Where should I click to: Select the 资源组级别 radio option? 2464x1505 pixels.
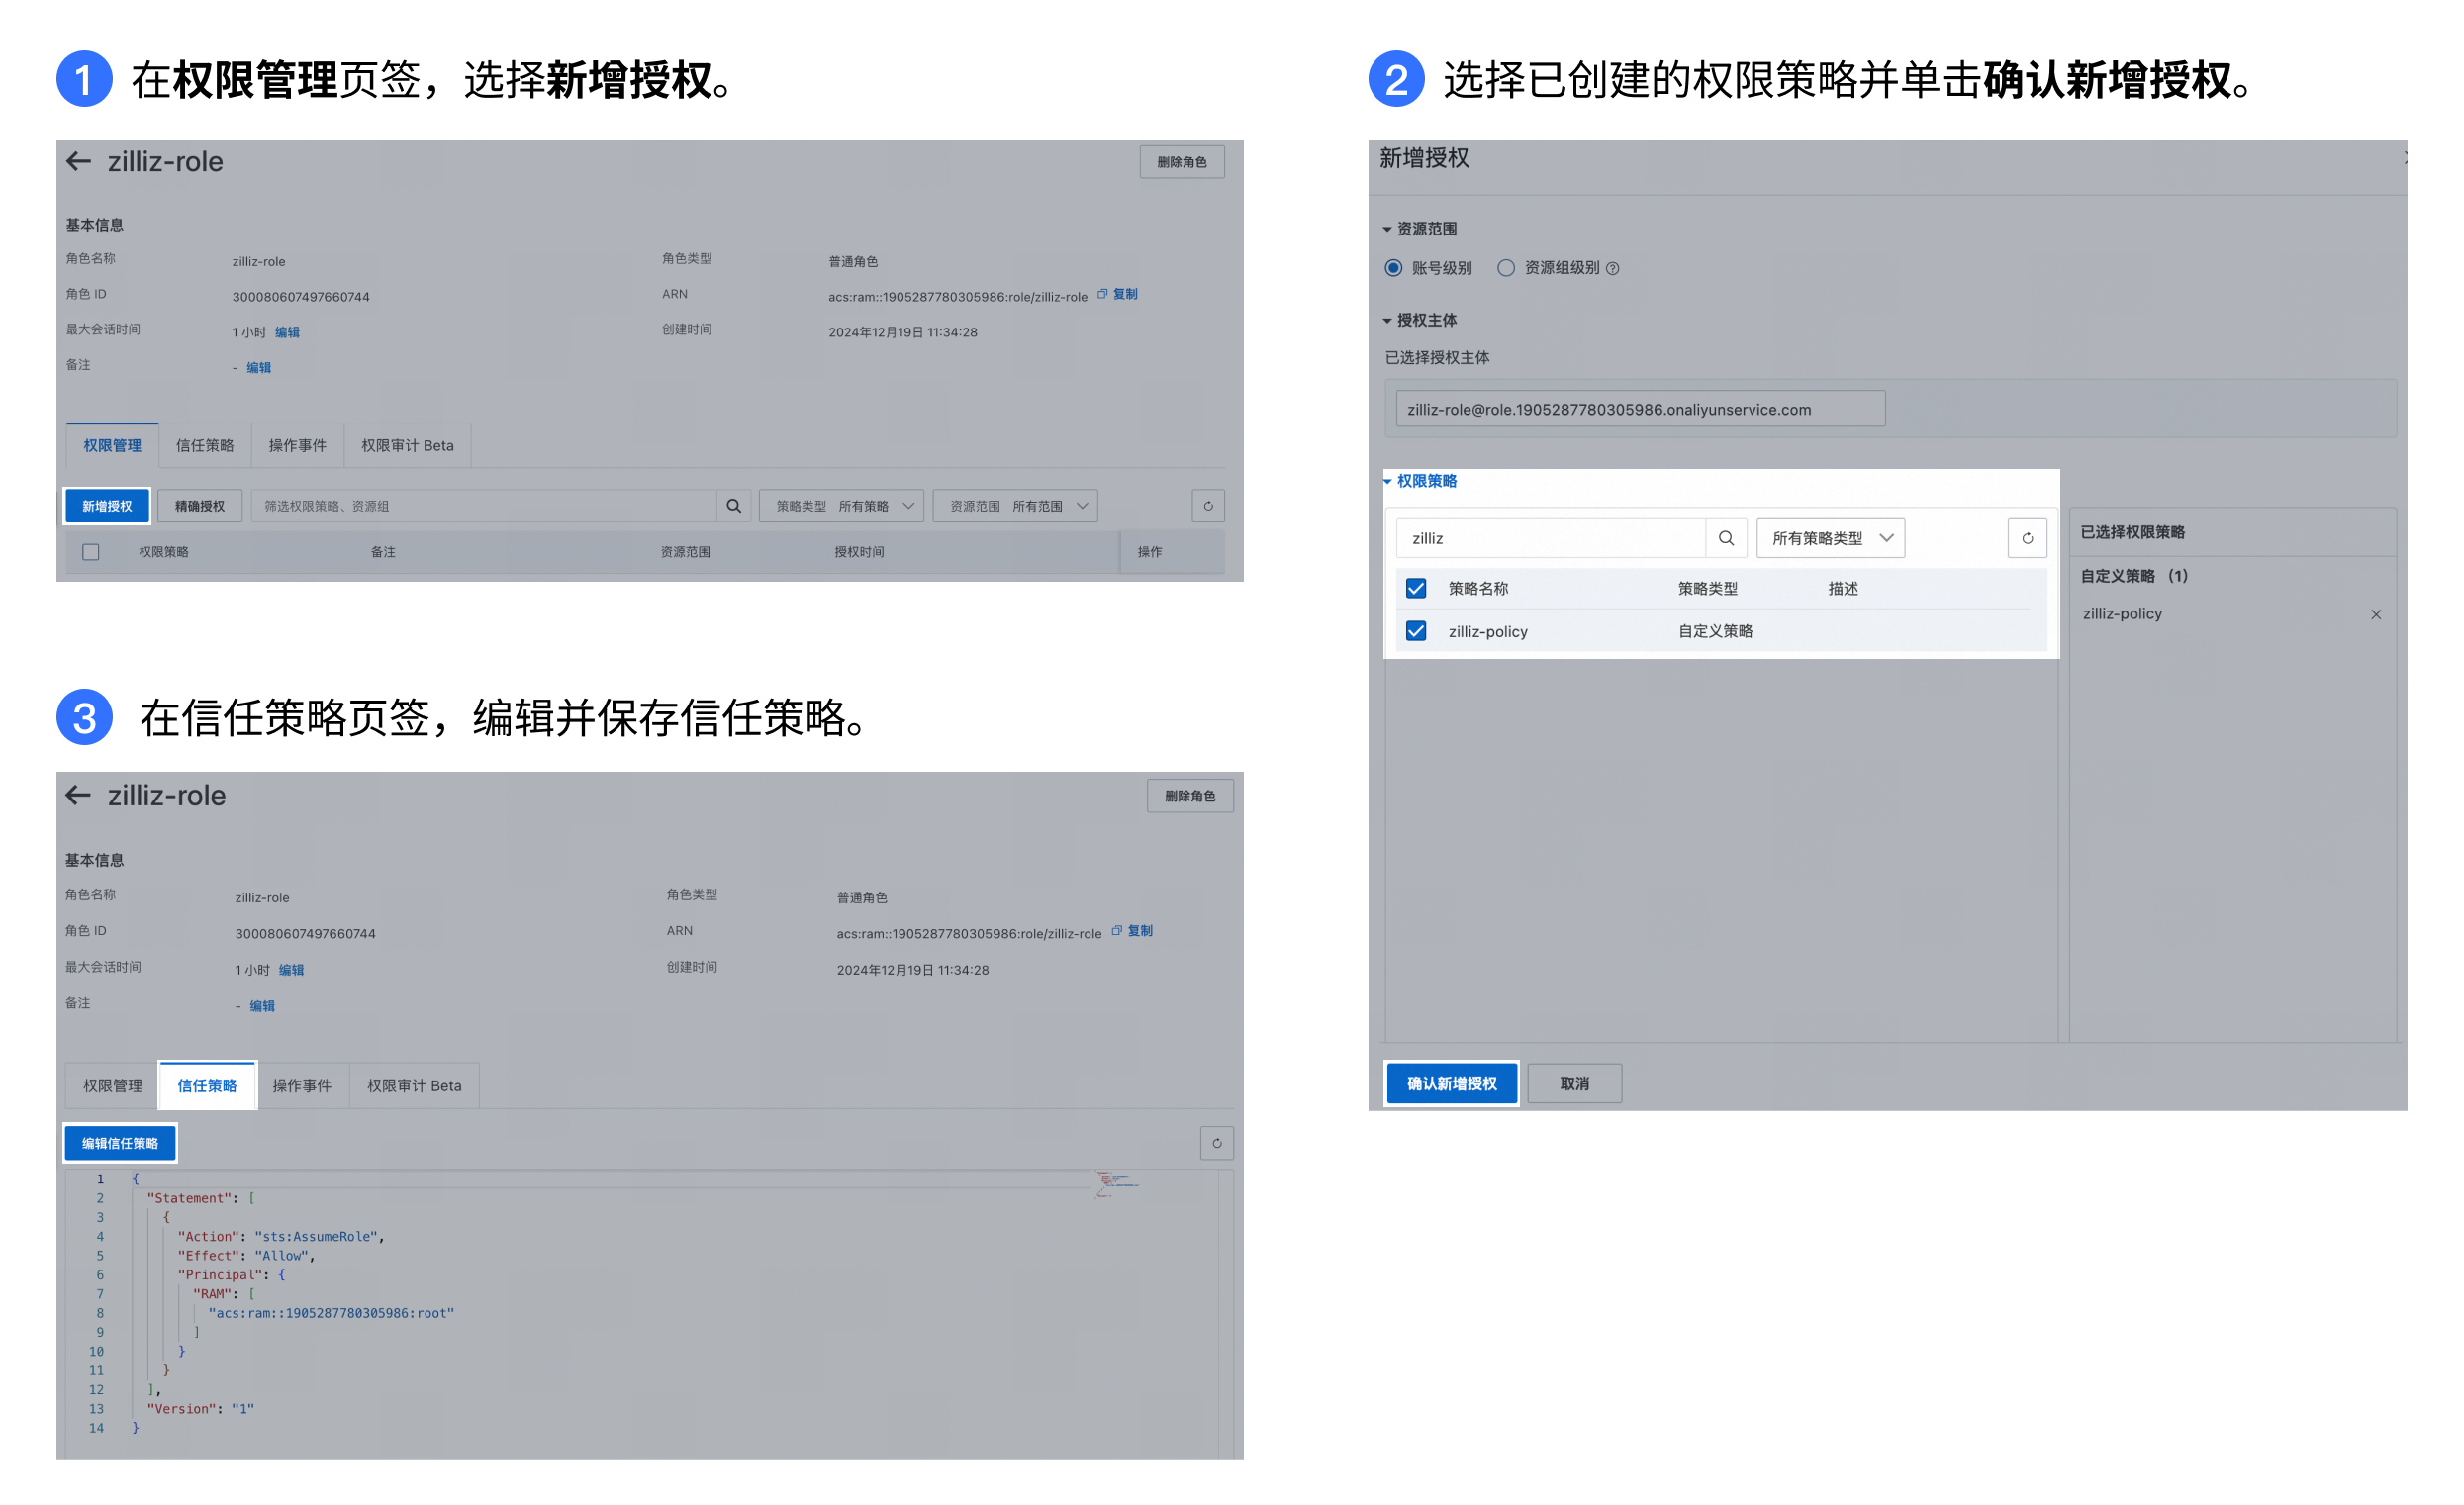(1507, 268)
